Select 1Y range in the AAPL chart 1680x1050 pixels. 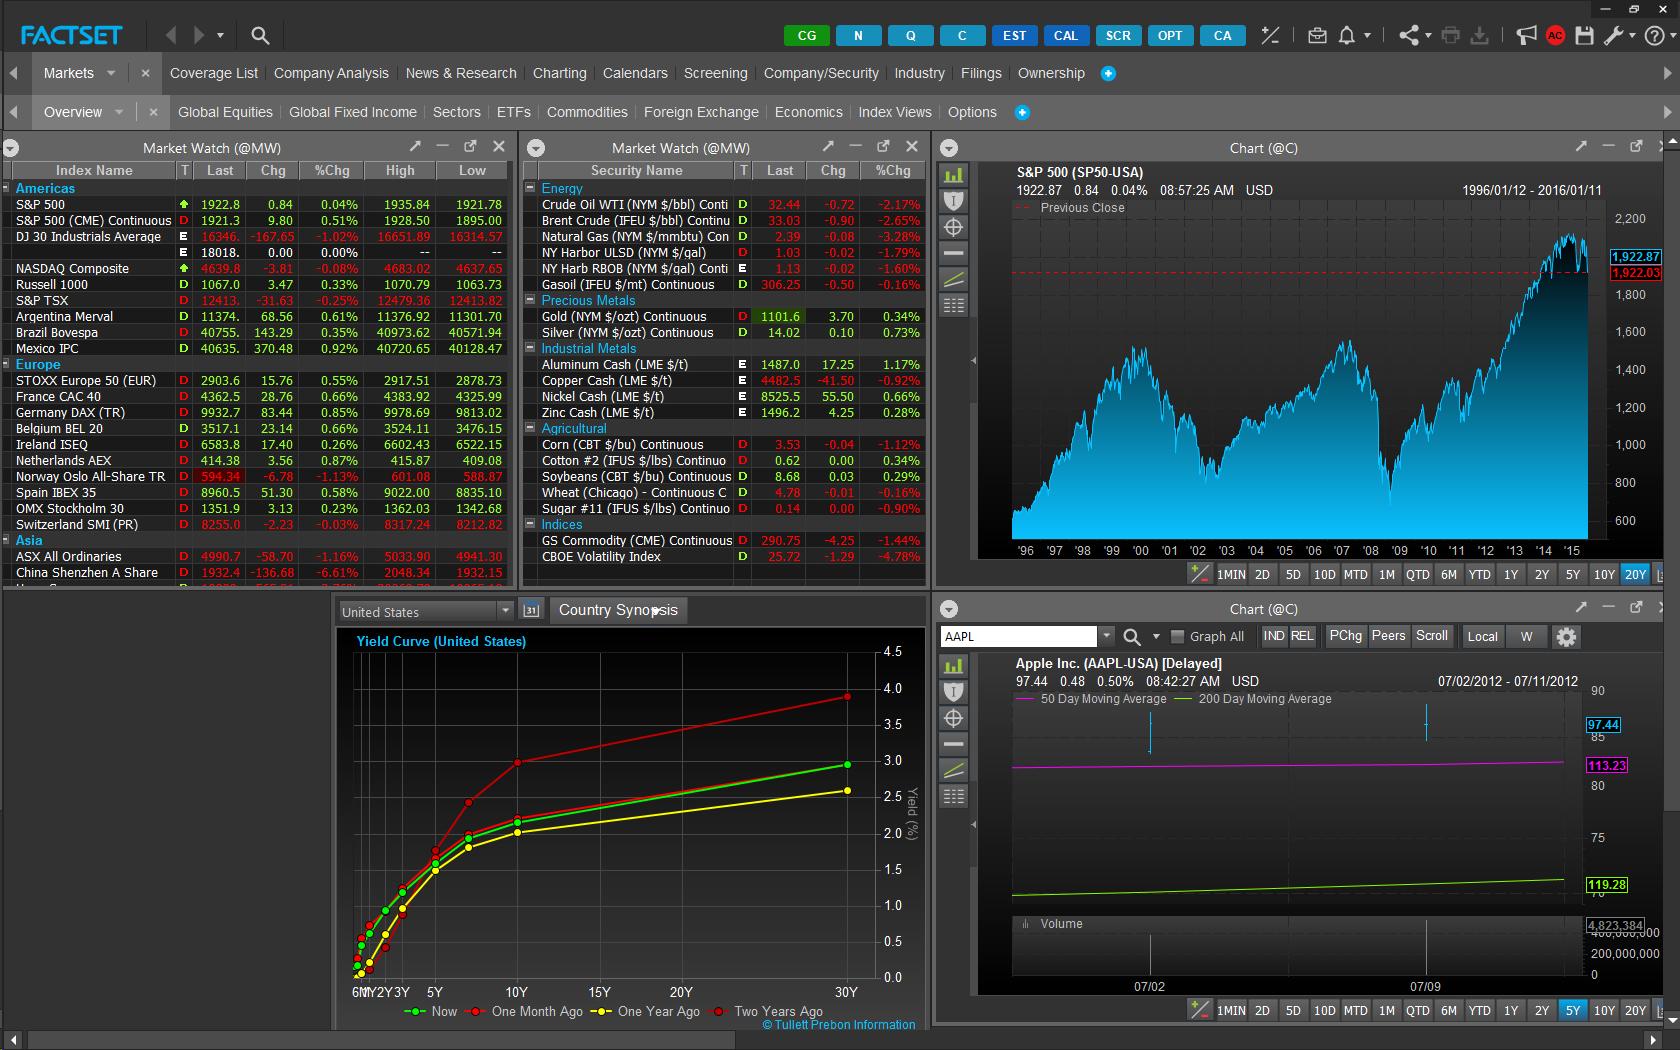[1511, 1010]
